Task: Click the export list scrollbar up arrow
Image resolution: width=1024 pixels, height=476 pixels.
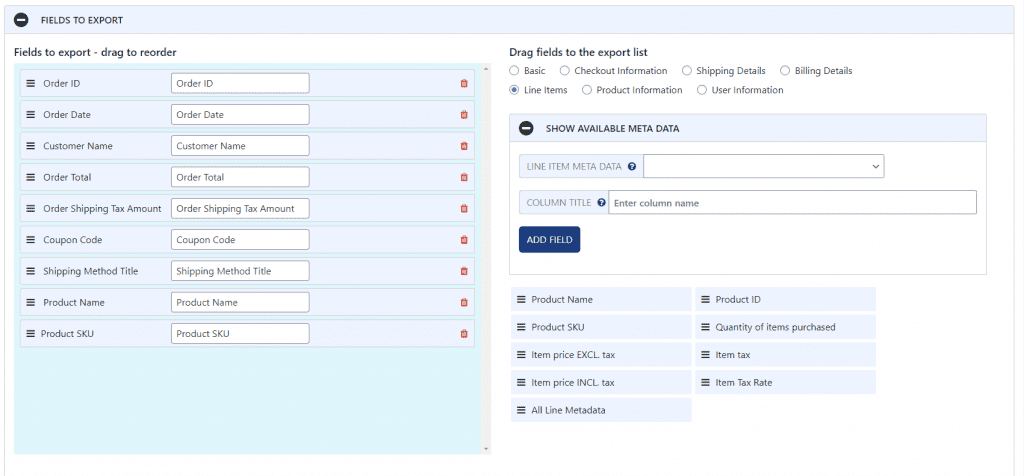Action: (486, 68)
